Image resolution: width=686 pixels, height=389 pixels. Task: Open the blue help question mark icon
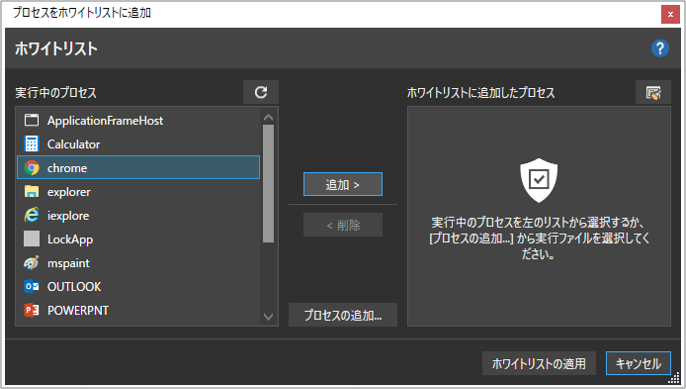(x=660, y=48)
